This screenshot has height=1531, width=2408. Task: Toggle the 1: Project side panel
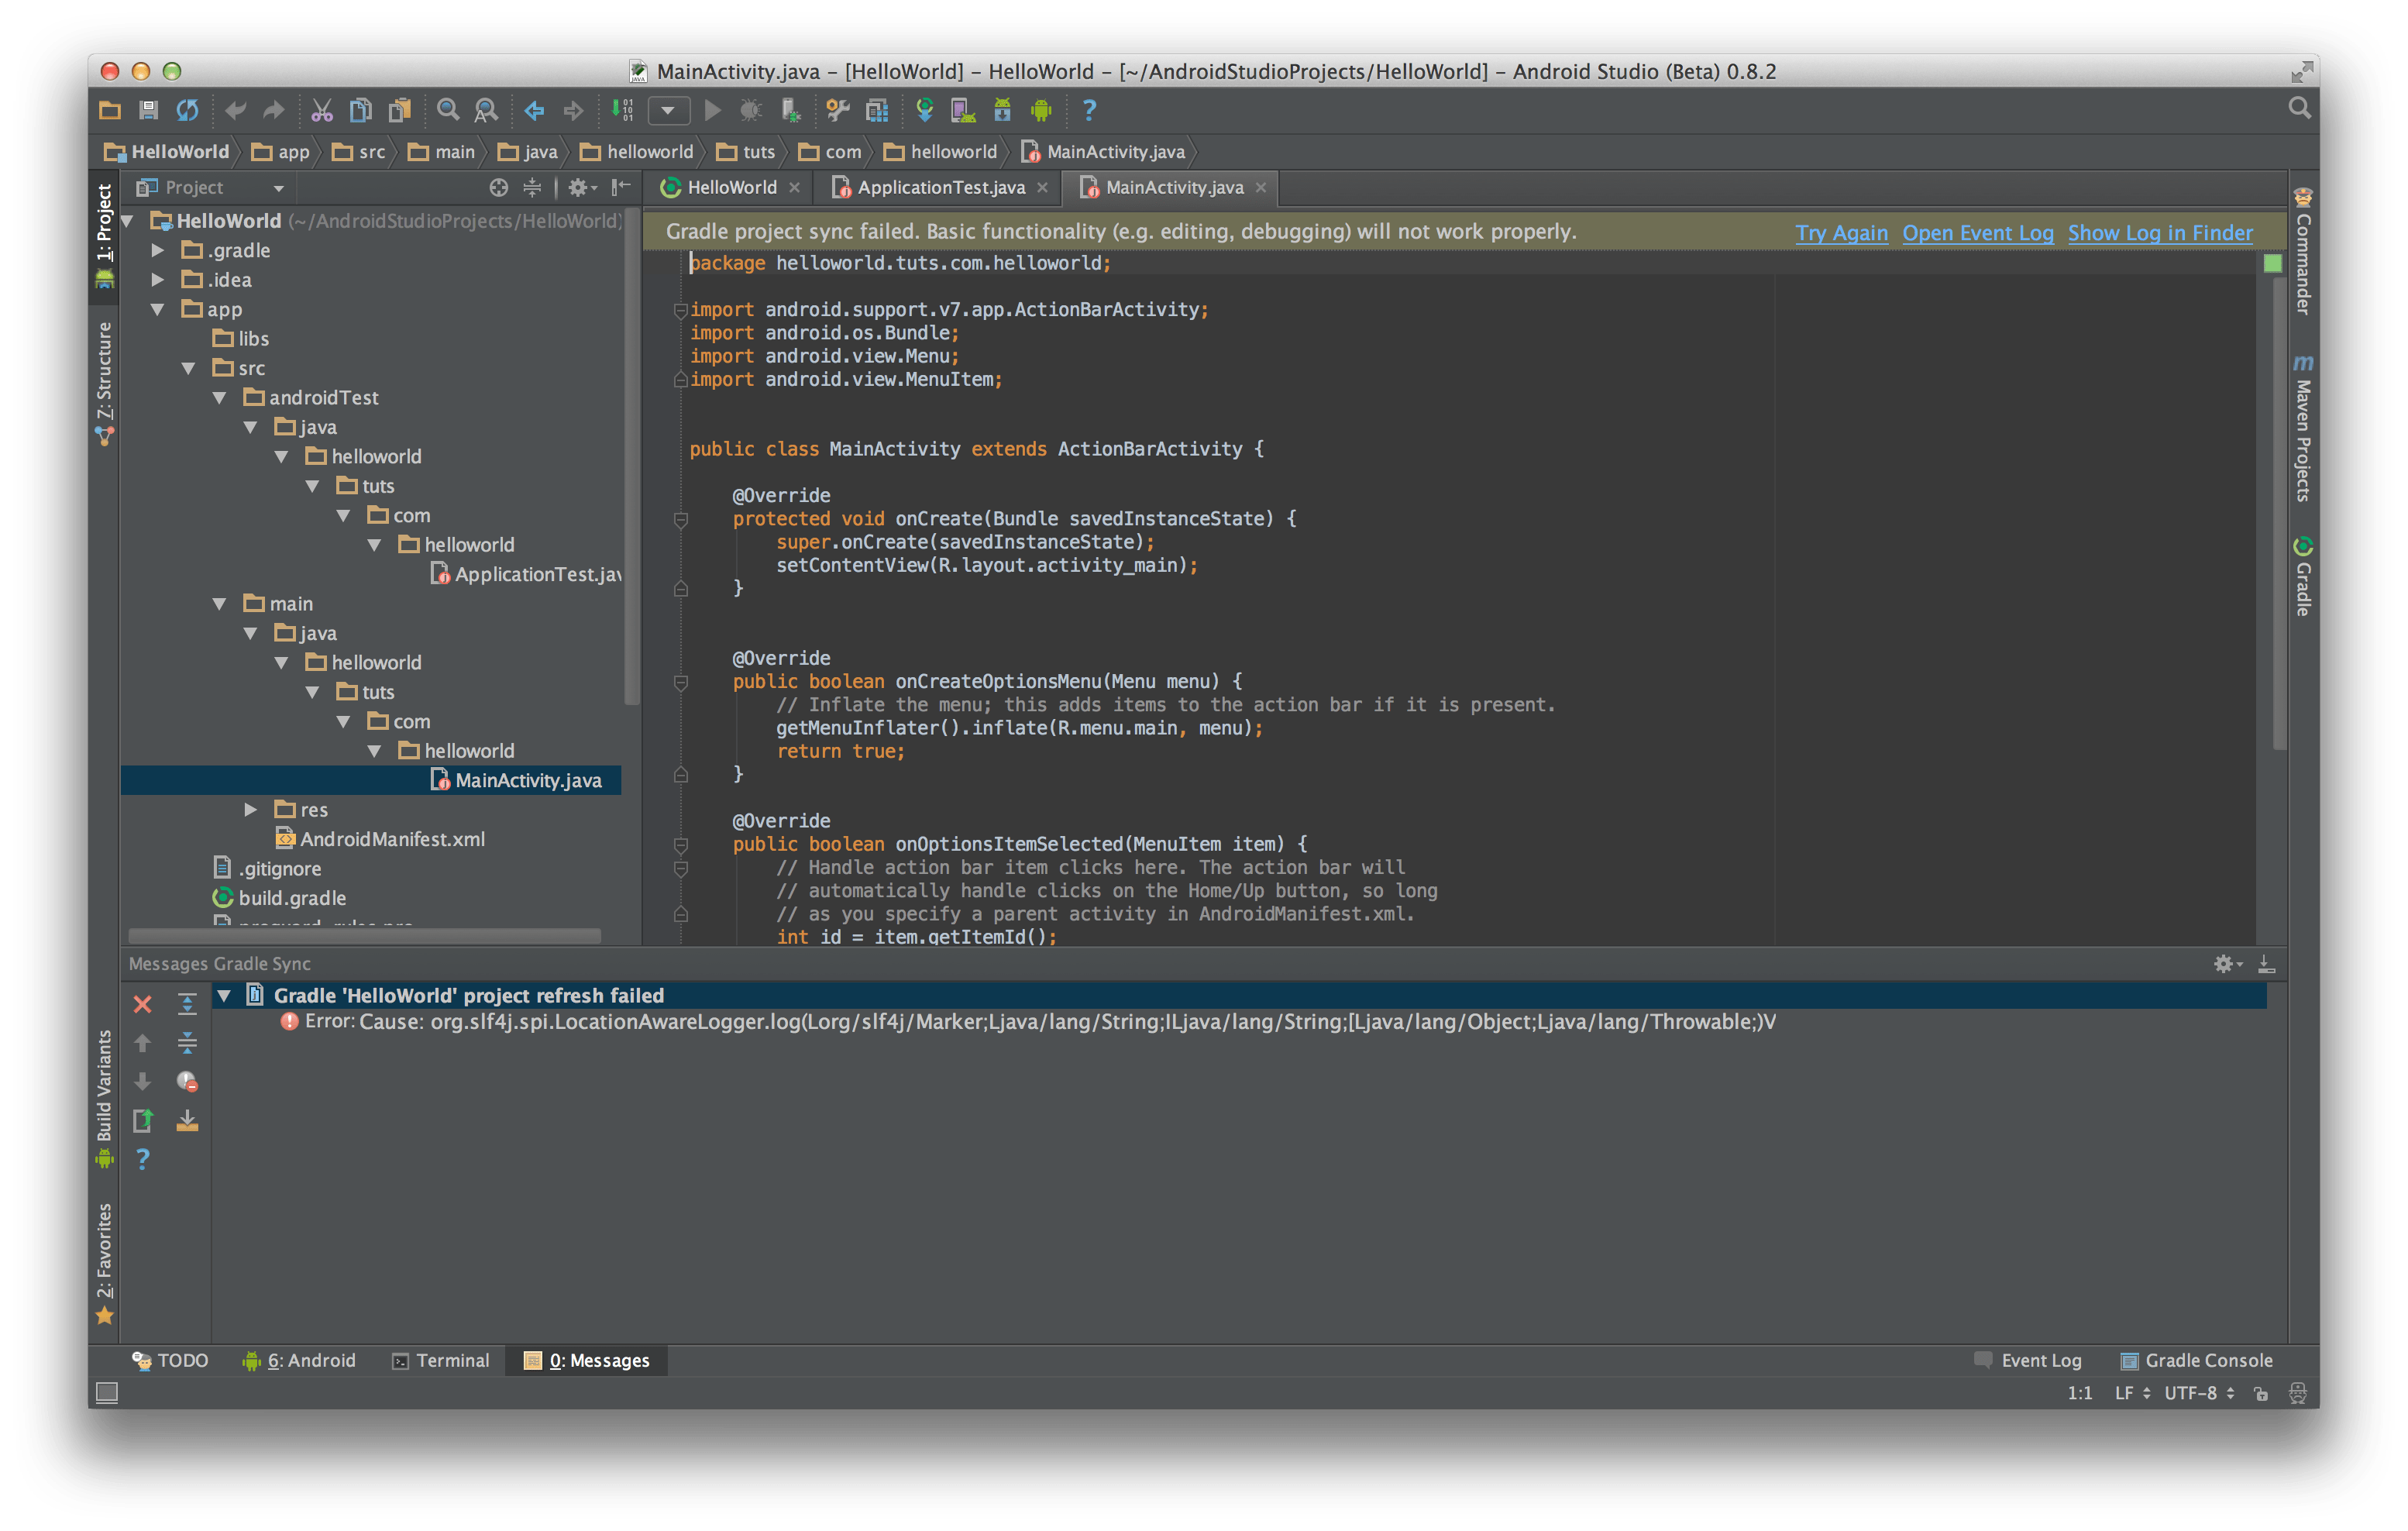pos(104,236)
